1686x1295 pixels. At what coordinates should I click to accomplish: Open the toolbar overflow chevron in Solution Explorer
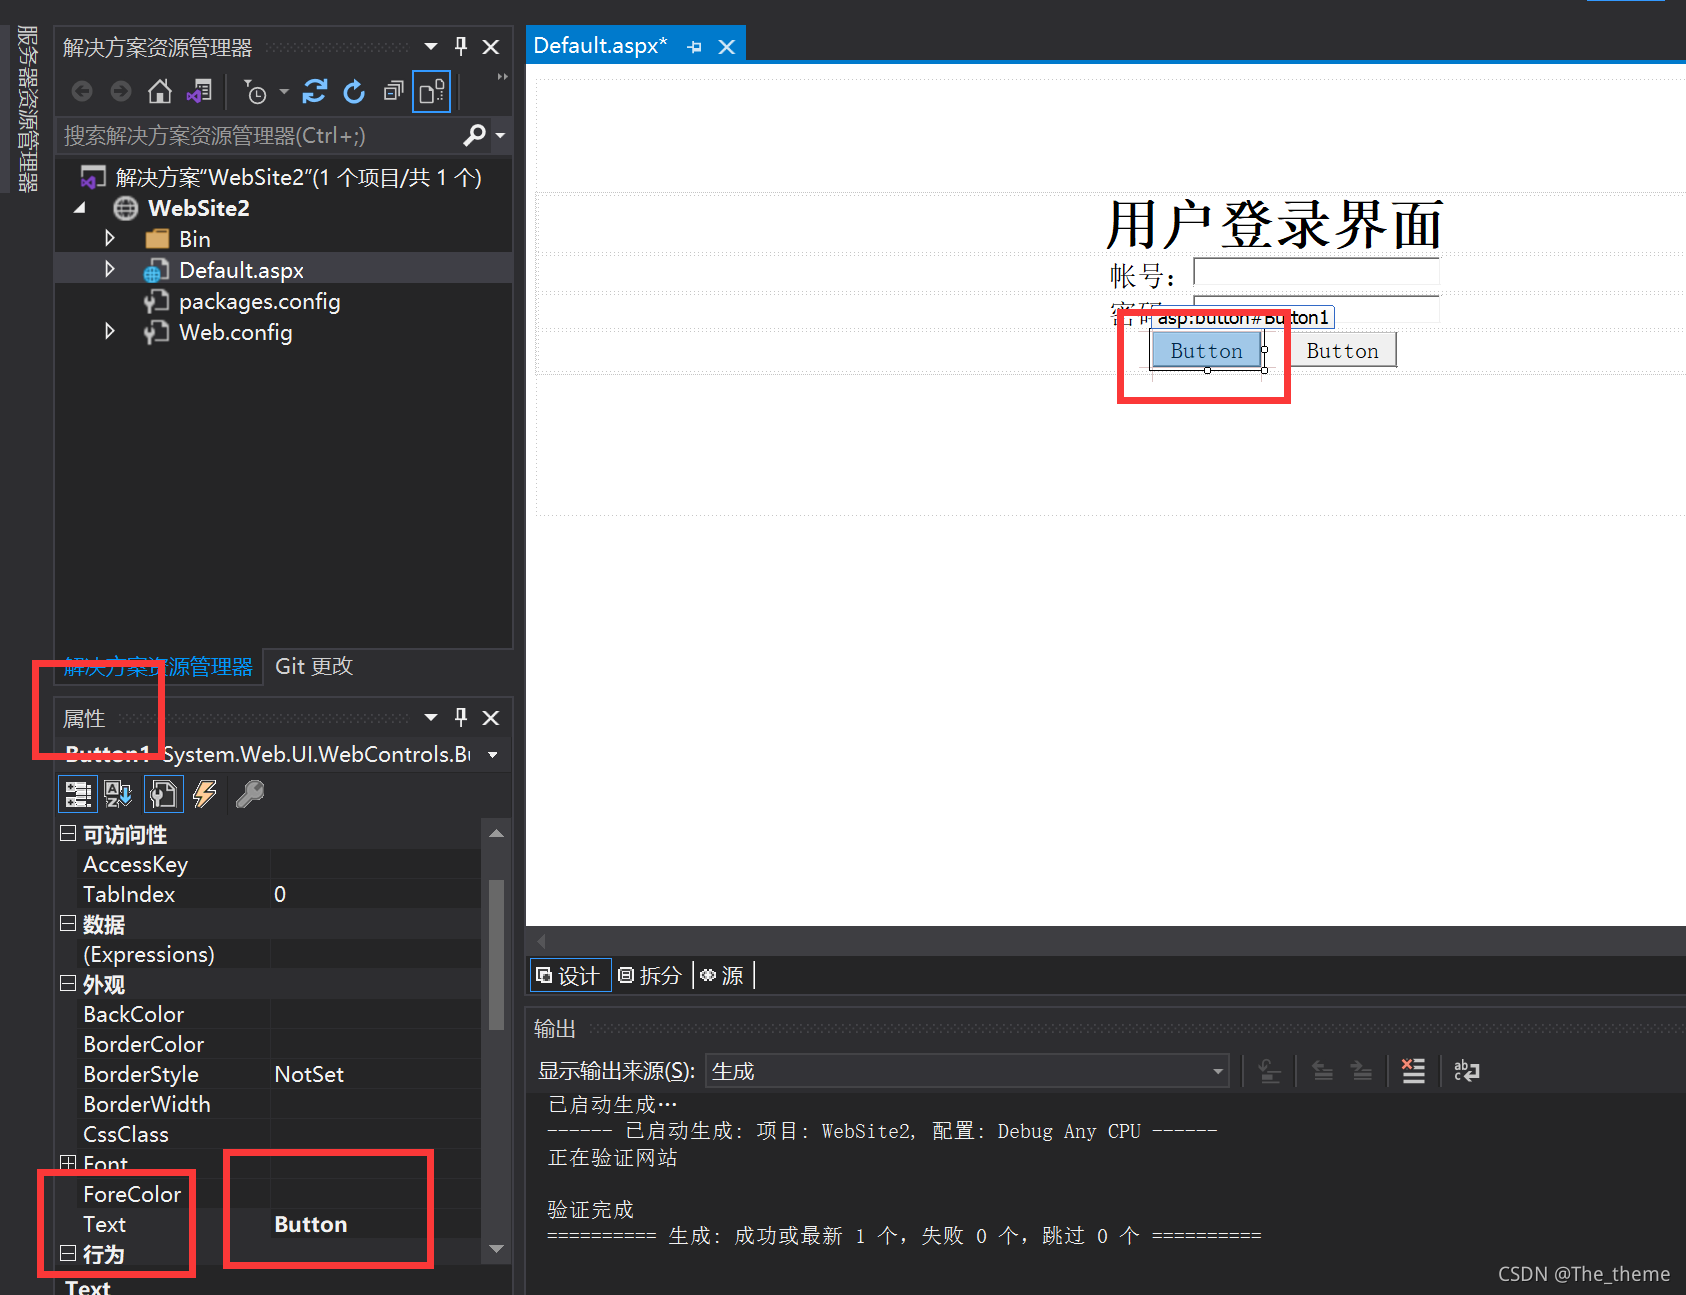point(502,77)
